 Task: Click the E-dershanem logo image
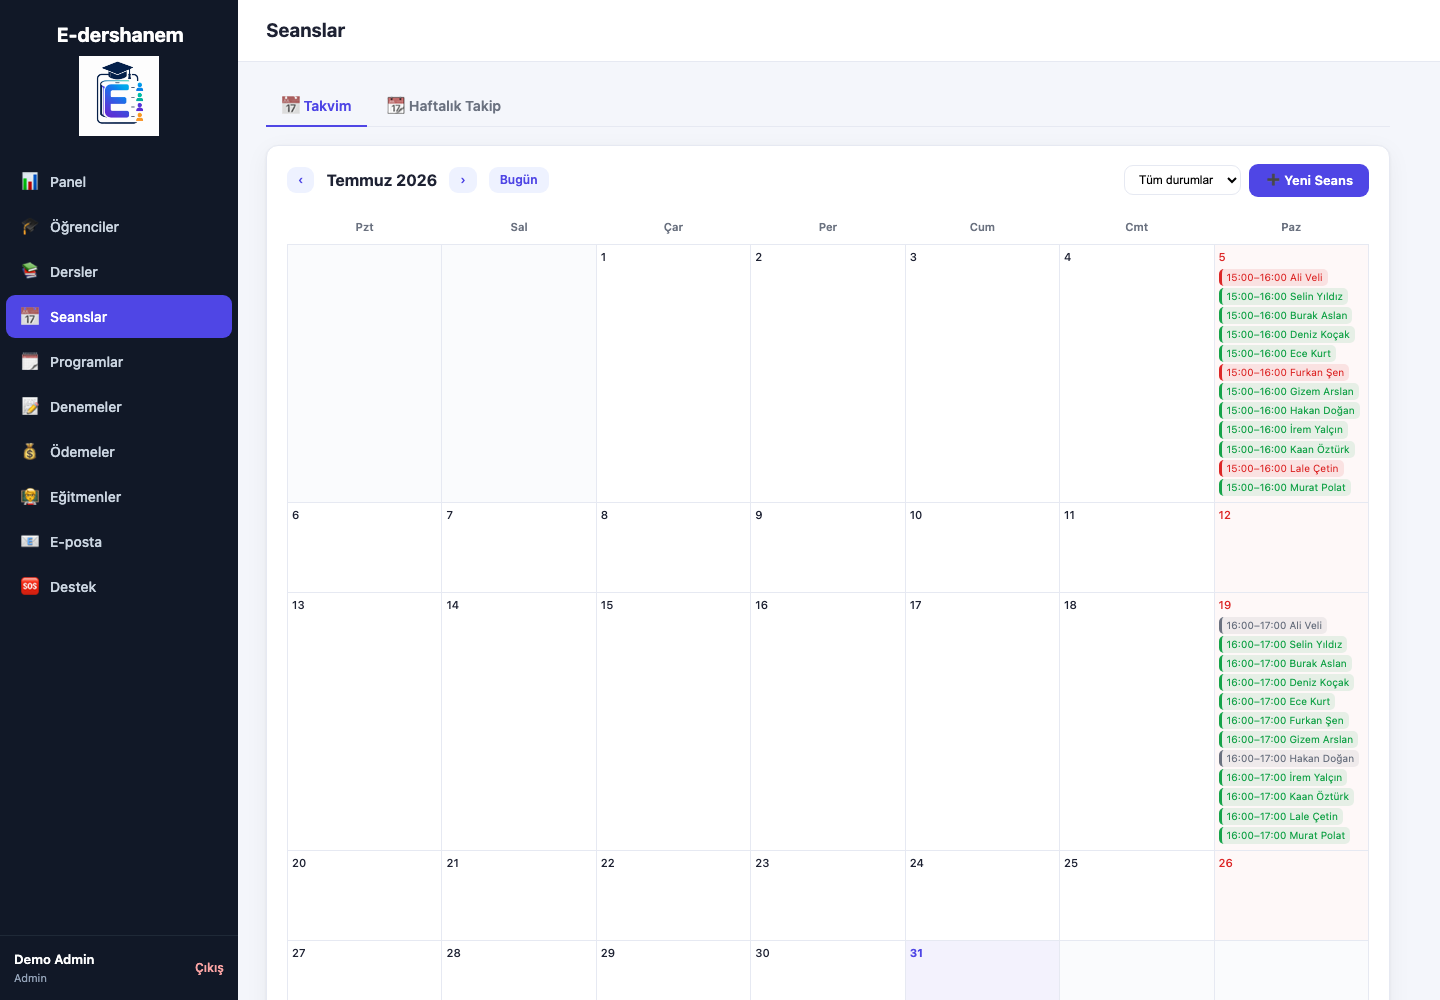click(x=119, y=96)
